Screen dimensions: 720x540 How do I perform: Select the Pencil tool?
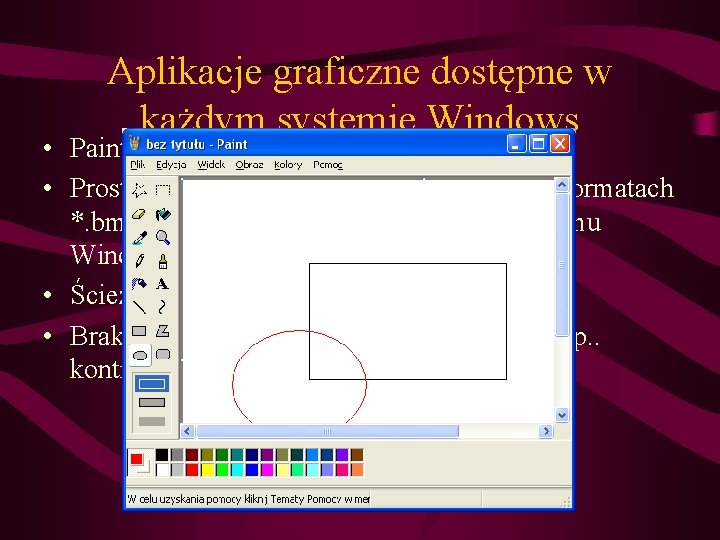[x=140, y=261]
